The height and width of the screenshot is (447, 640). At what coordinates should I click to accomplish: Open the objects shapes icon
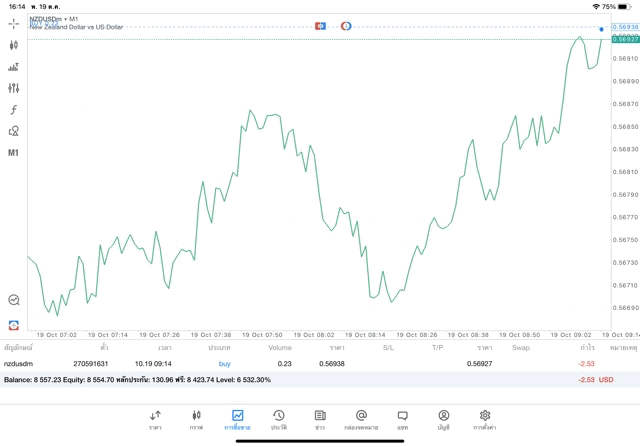(13, 131)
